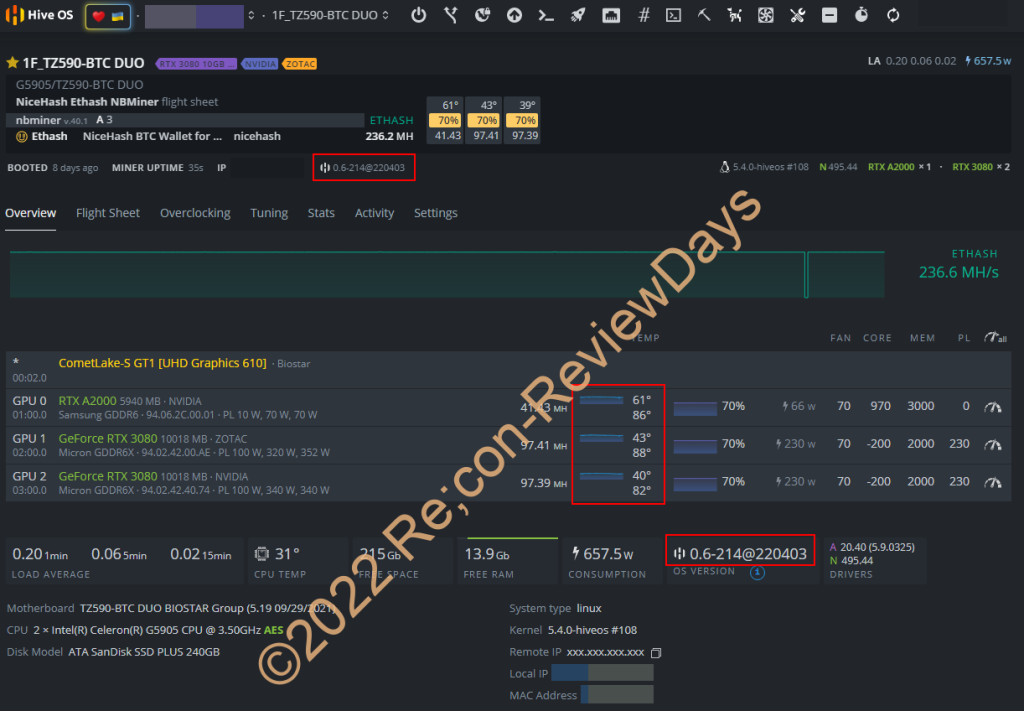1024x711 pixels.
Task: Click the fan icon in toolbar
Action: pos(766,16)
